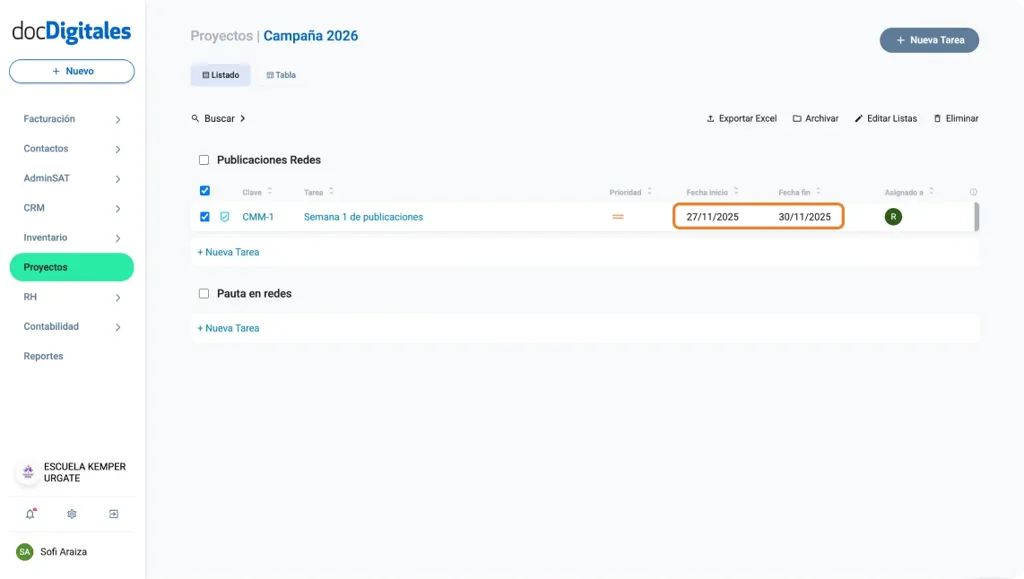Viewport: 1024px width, 579px height.
Task: Switch to the Tabla view tab
Action: (x=280, y=74)
